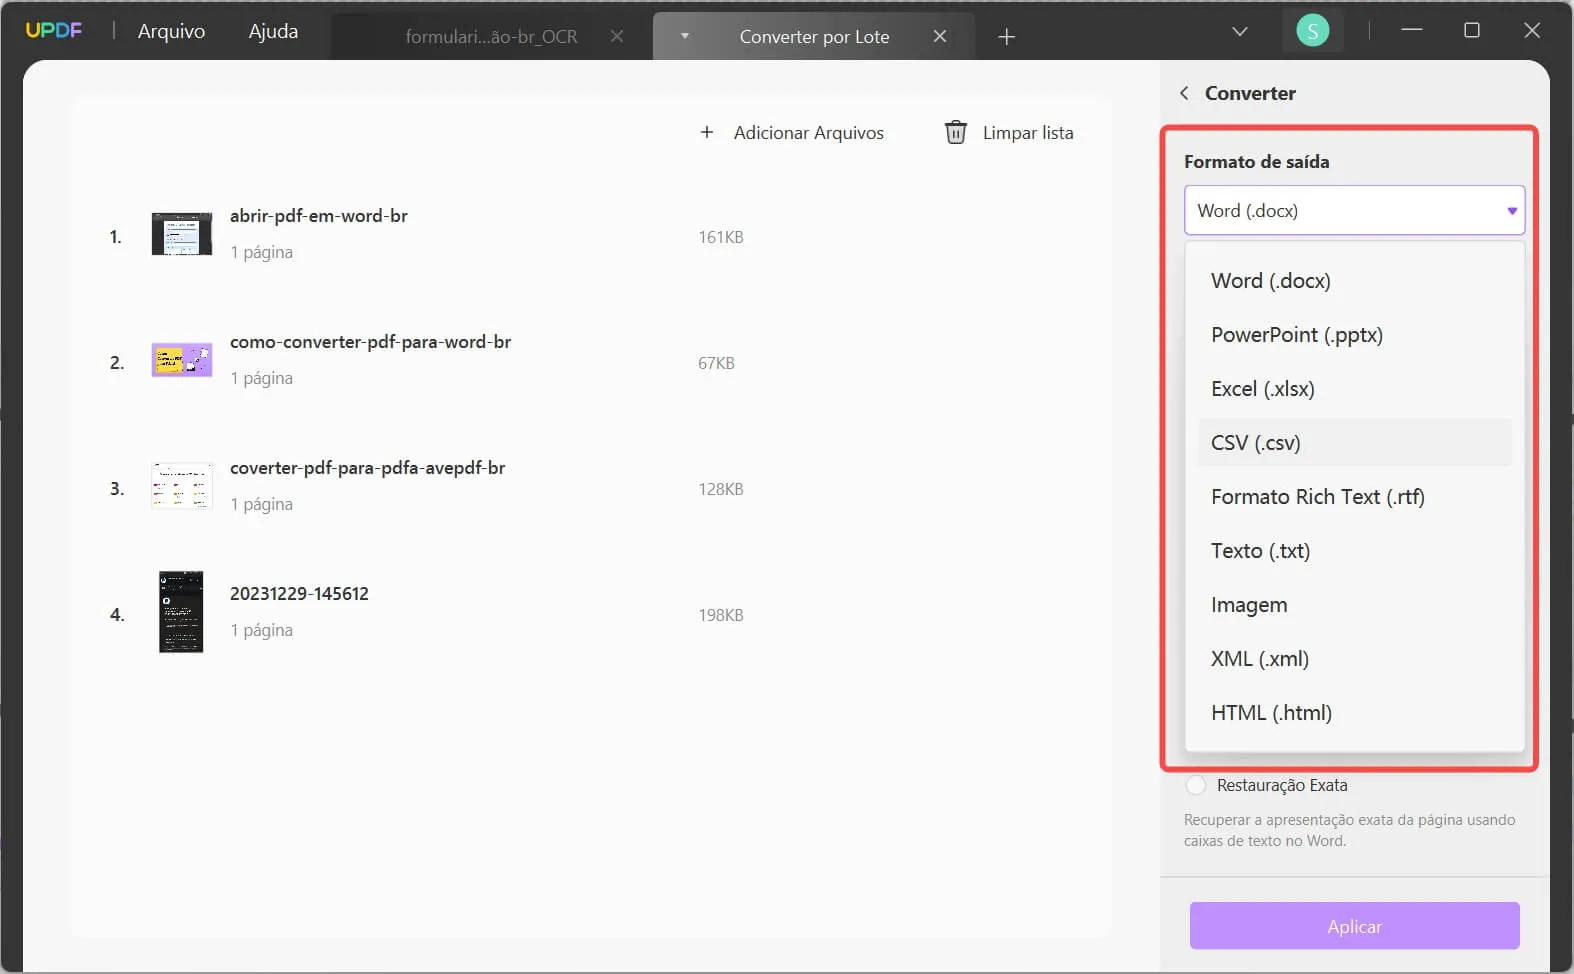Image resolution: width=1574 pixels, height=974 pixels.
Task: Choose XML (.xml) format
Action: 1354,658
